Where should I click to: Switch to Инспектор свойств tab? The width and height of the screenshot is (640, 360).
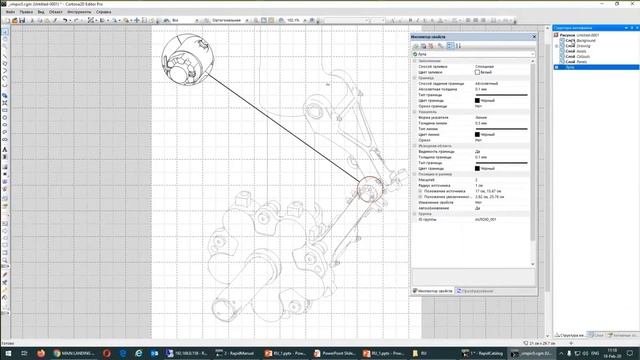pyautogui.click(x=433, y=291)
